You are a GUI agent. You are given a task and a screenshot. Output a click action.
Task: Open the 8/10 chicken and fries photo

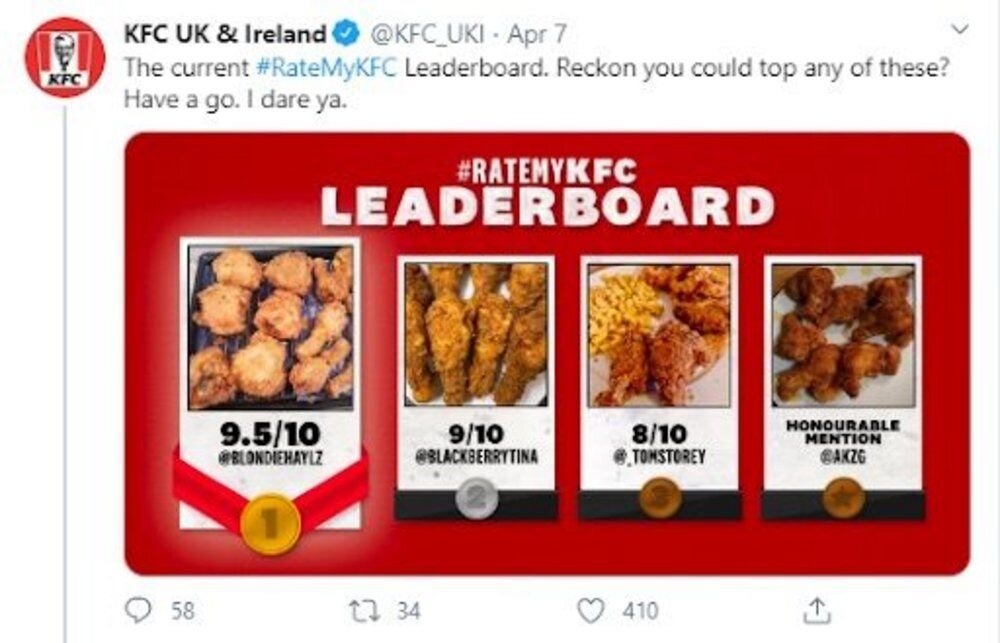[658, 332]
